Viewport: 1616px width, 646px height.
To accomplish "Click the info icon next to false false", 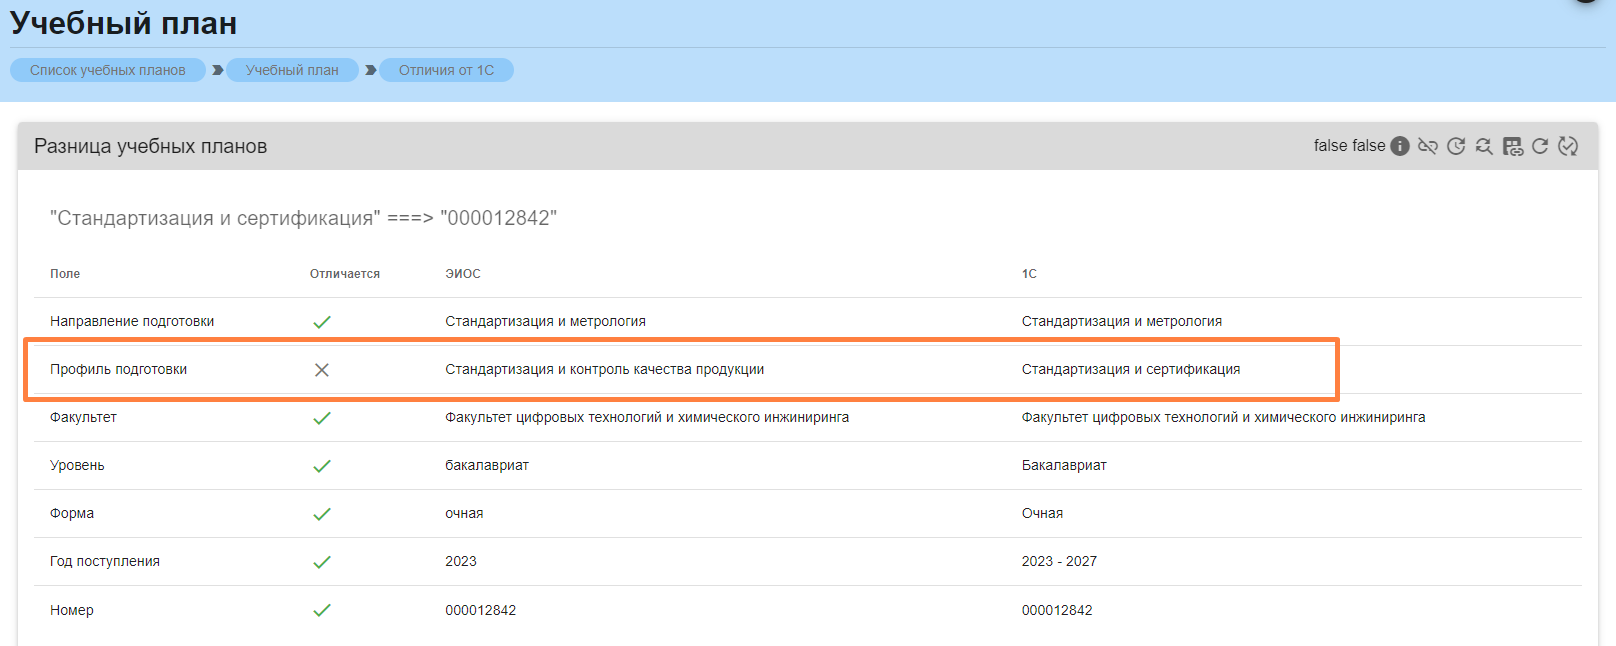I will tap(1400, 146).
